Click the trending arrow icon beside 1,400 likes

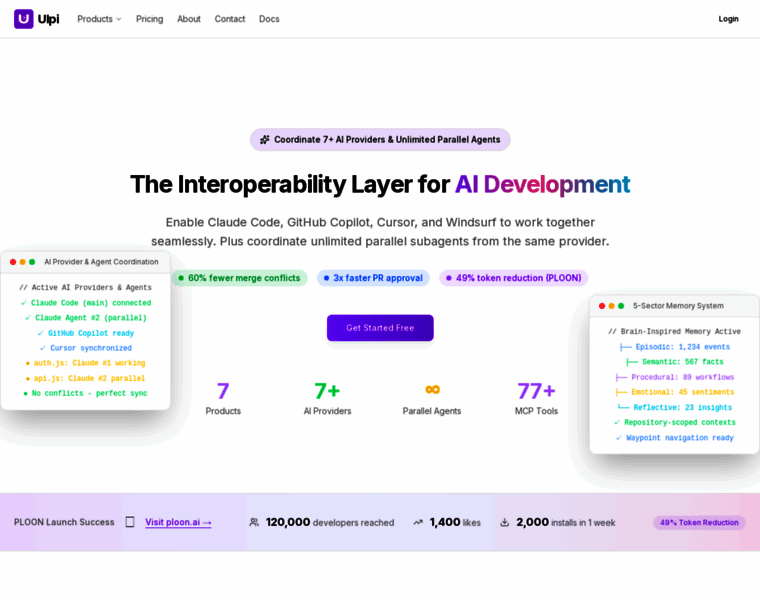(x=418, y=522)
